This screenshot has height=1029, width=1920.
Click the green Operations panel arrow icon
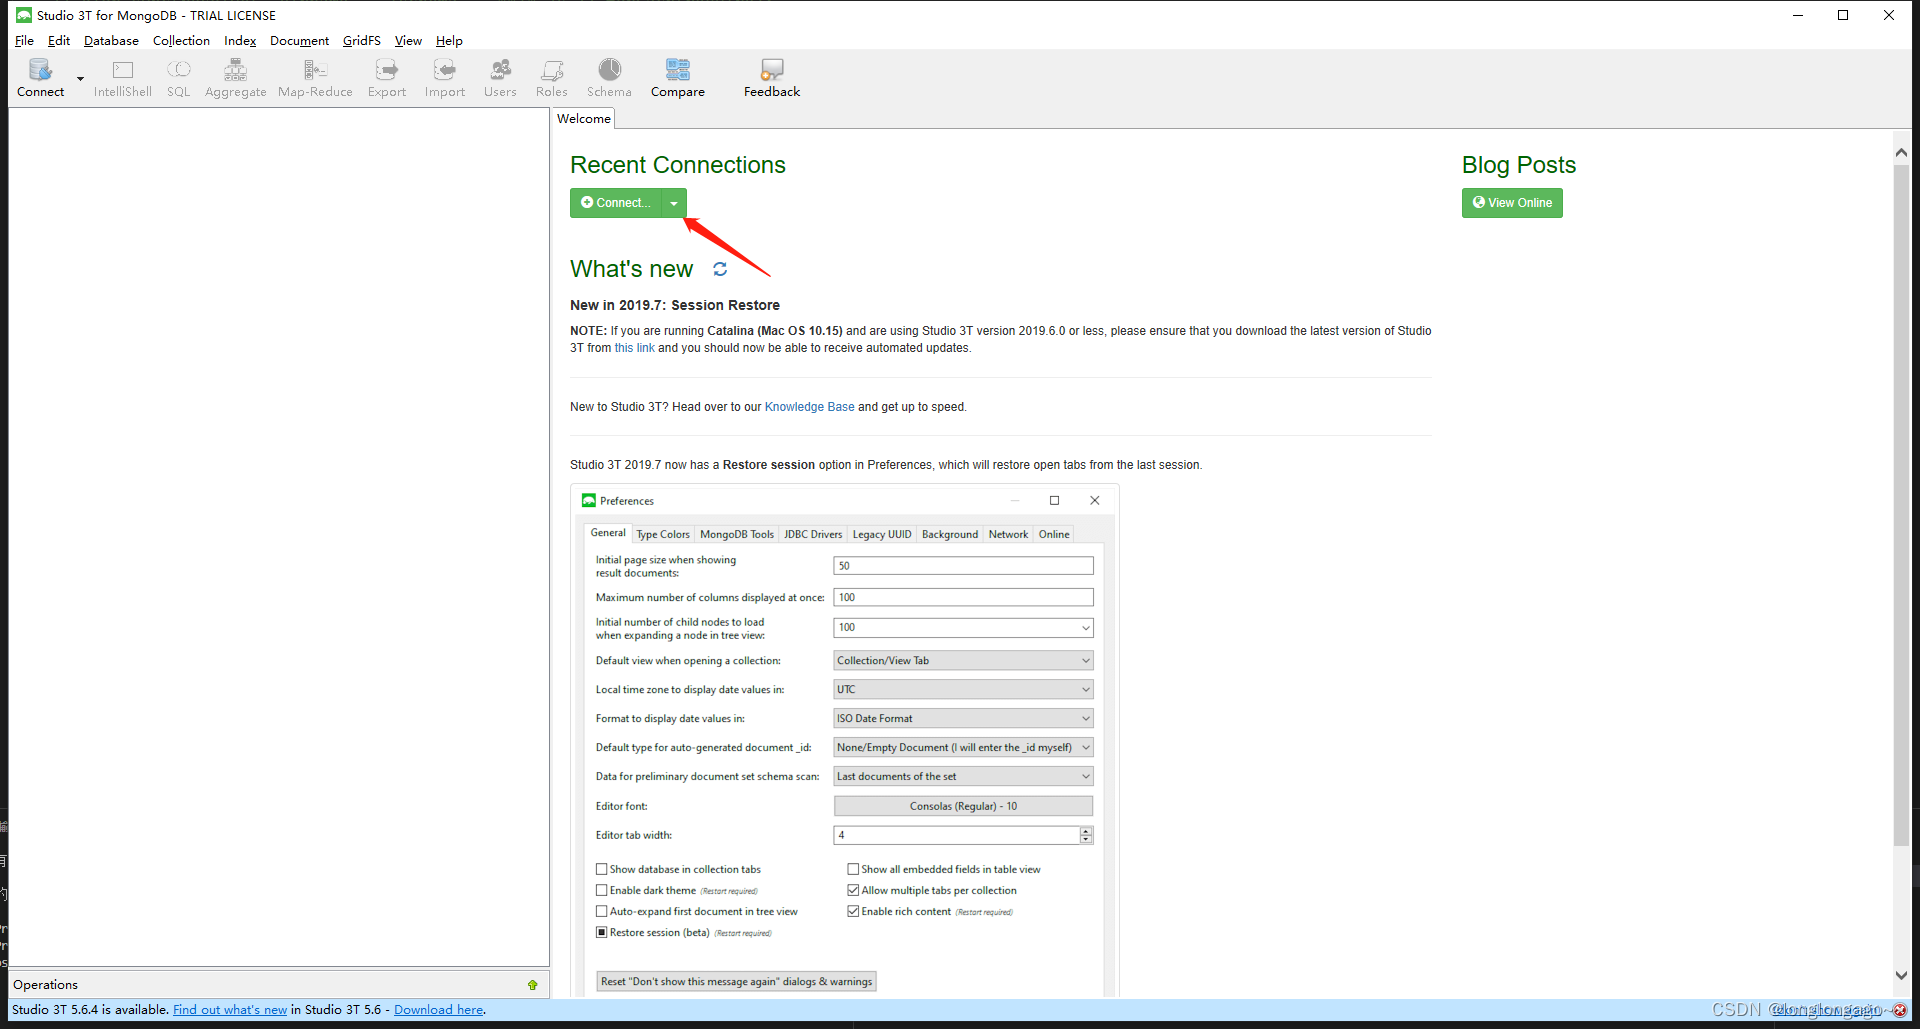[533, 985]
